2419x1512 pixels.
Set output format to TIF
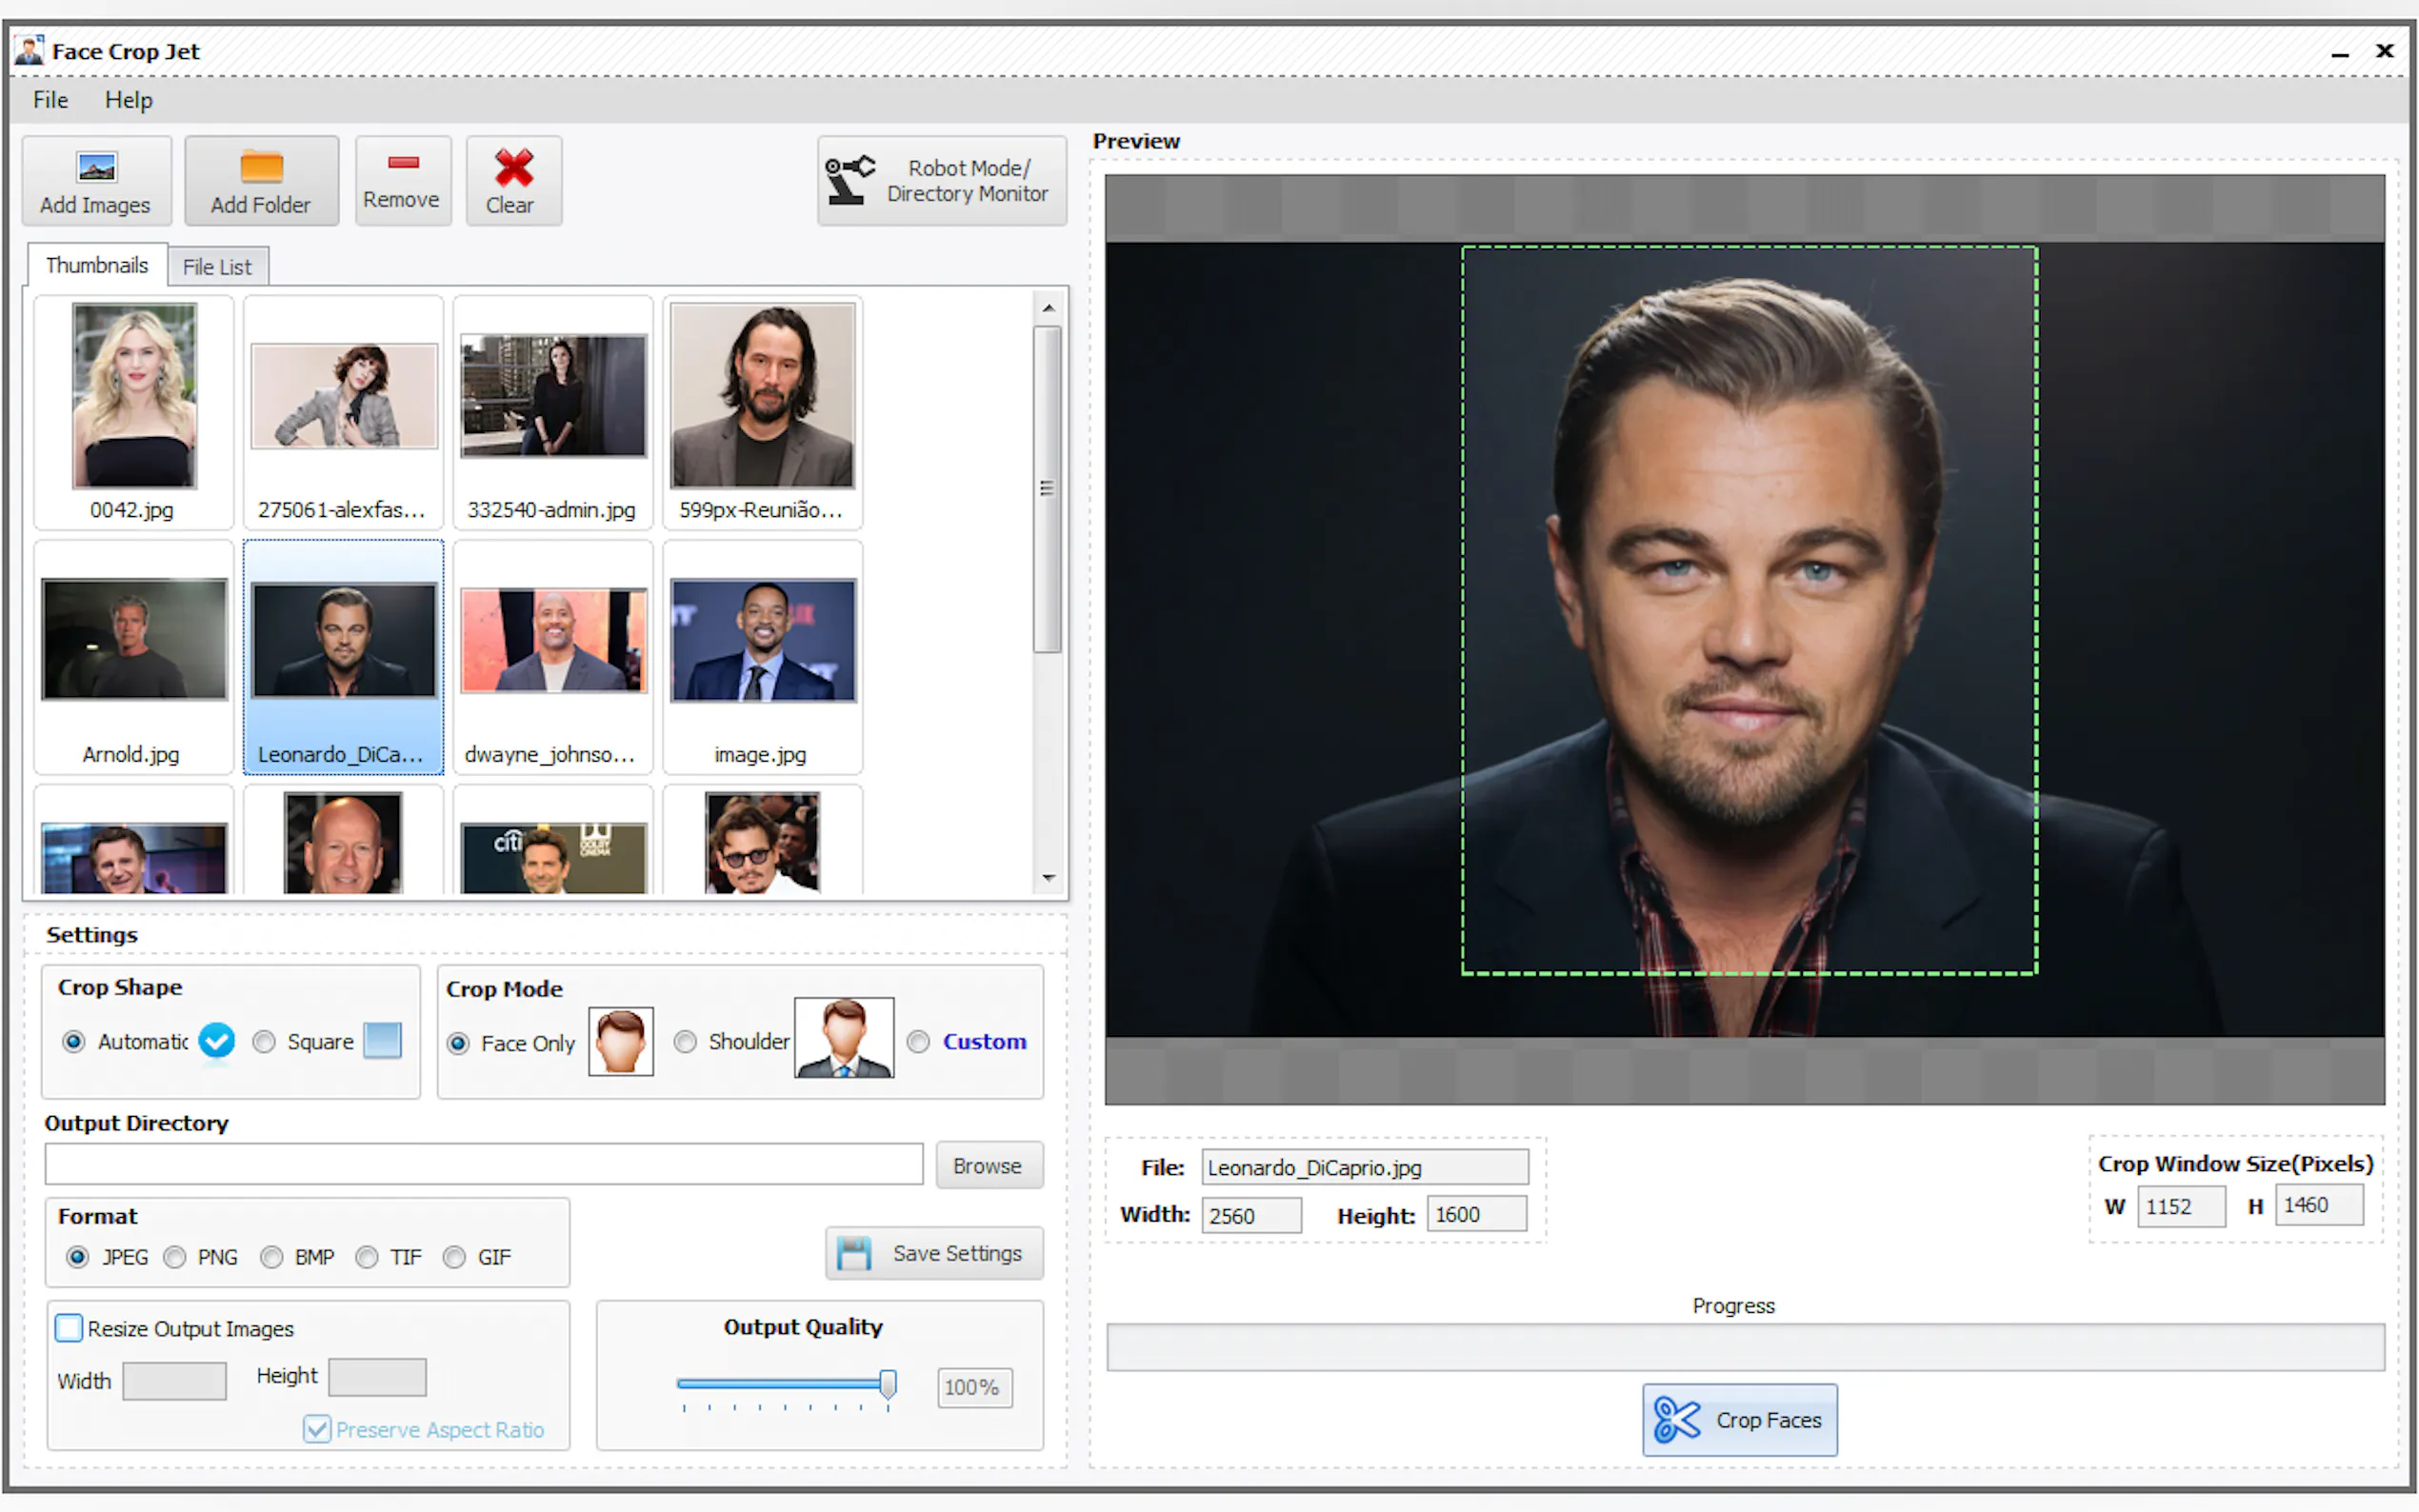pyautogui.click(x=367, y=1256)
